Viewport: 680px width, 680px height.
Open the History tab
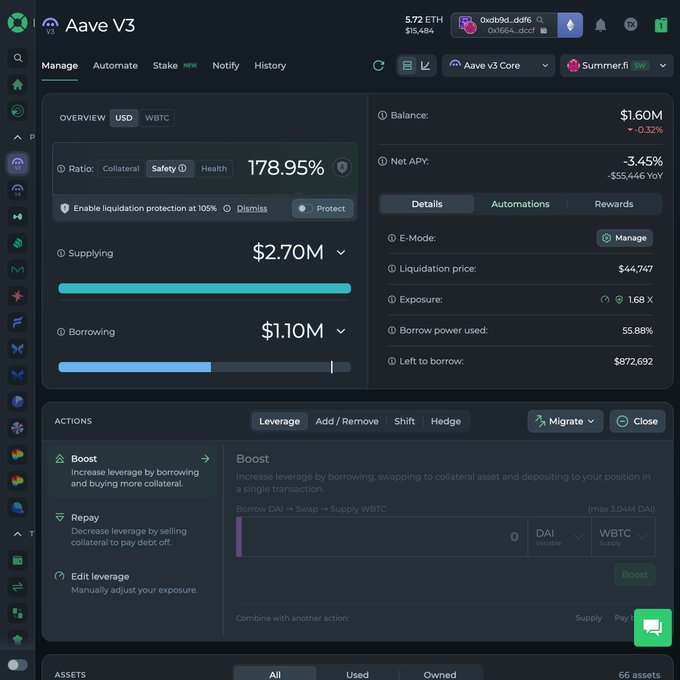click(x=270, y=65)
